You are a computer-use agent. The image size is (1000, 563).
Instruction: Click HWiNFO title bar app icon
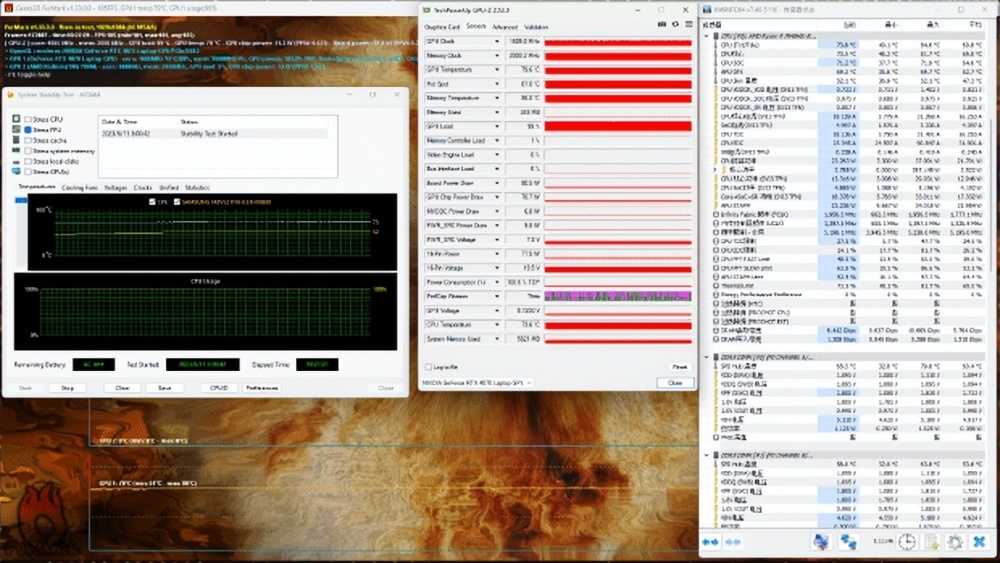(707, 10)
